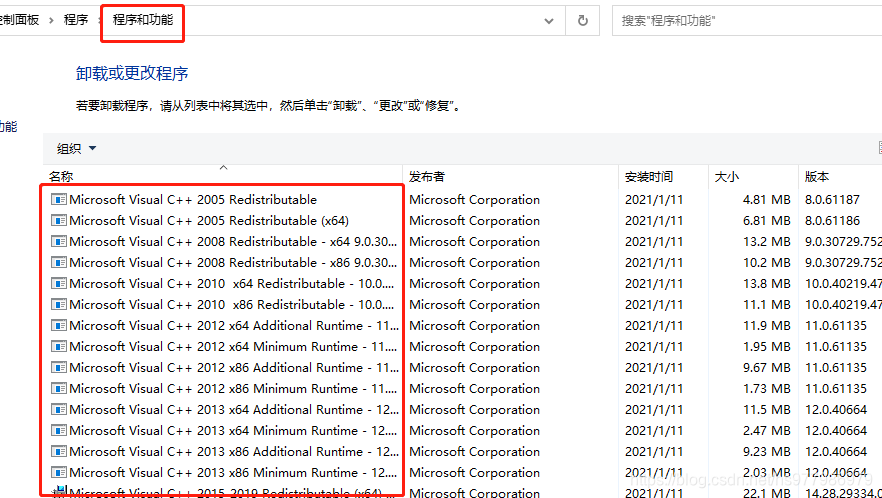Click the icon of Visual C++ 2010 x64 Redistributable

click(58, 283)
